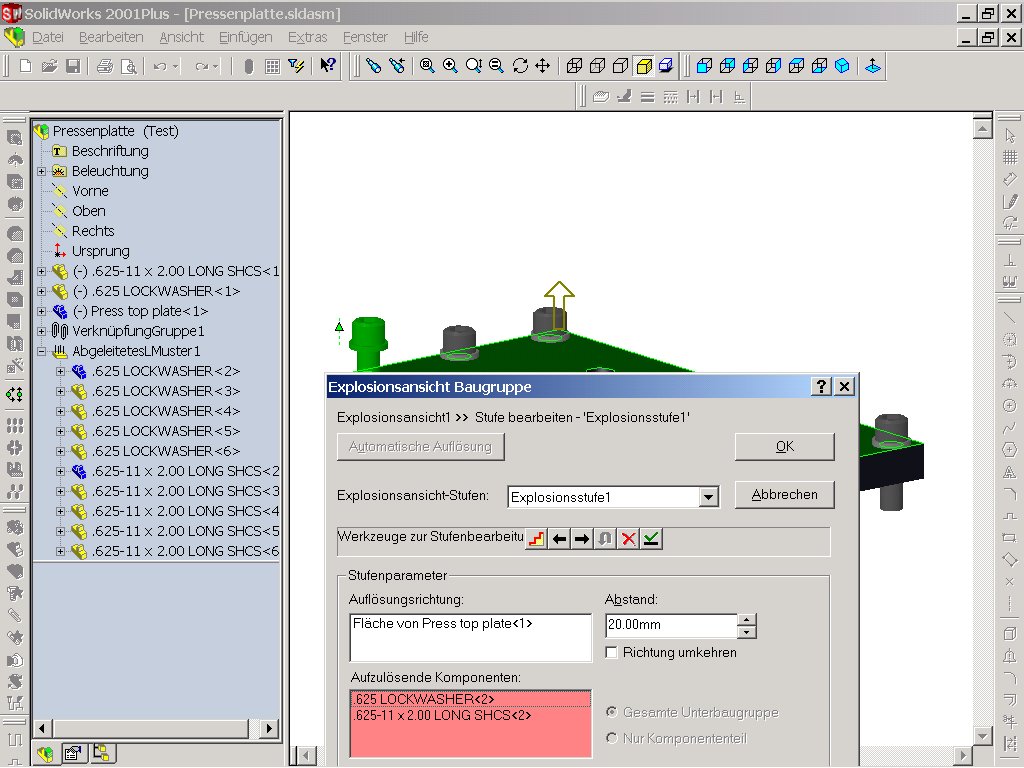Go to next step with right arrow

(582, 539)
